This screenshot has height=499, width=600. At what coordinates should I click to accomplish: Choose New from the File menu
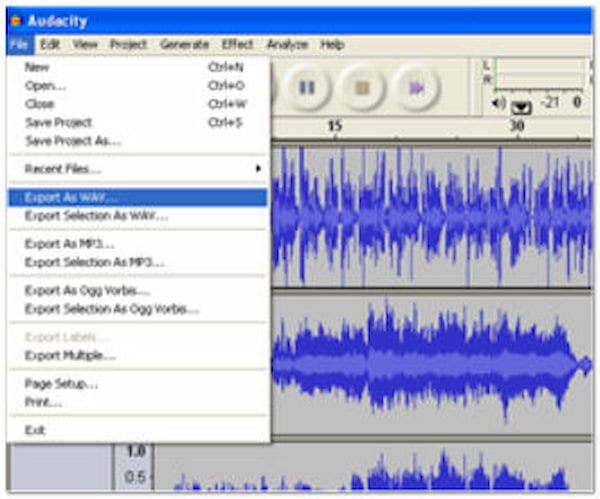pos(138,67)
